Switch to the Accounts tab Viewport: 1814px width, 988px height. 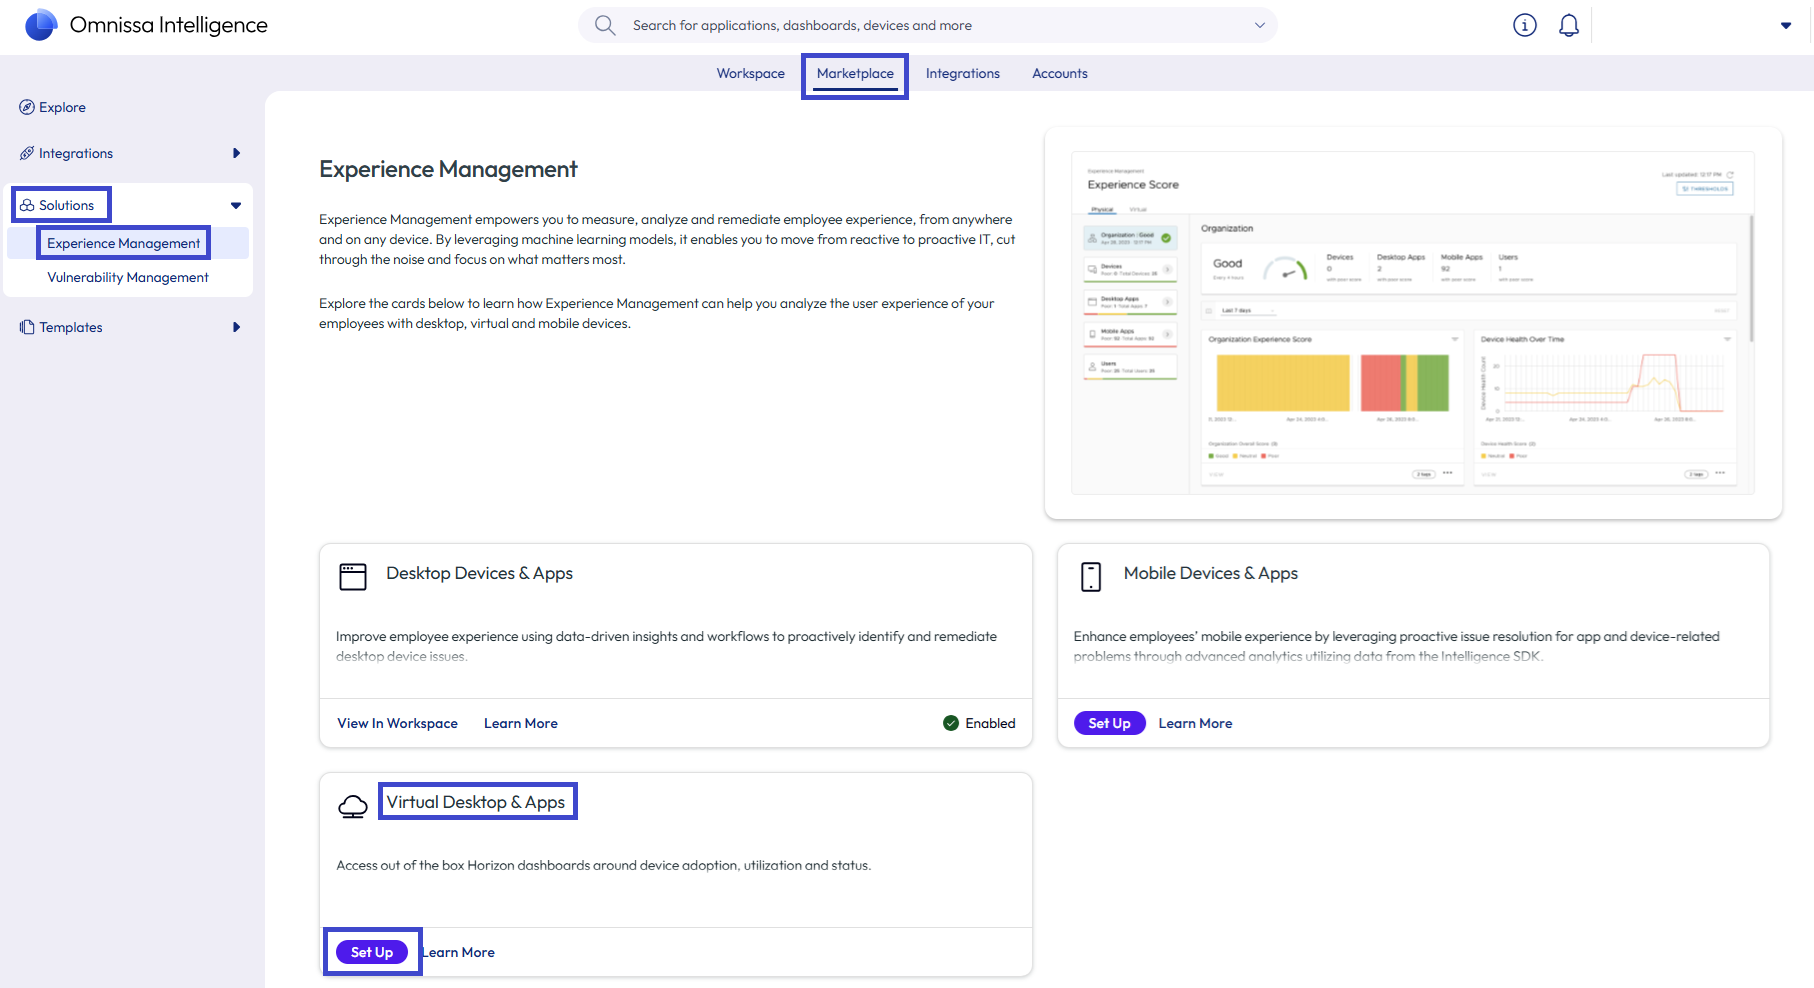1060,73
